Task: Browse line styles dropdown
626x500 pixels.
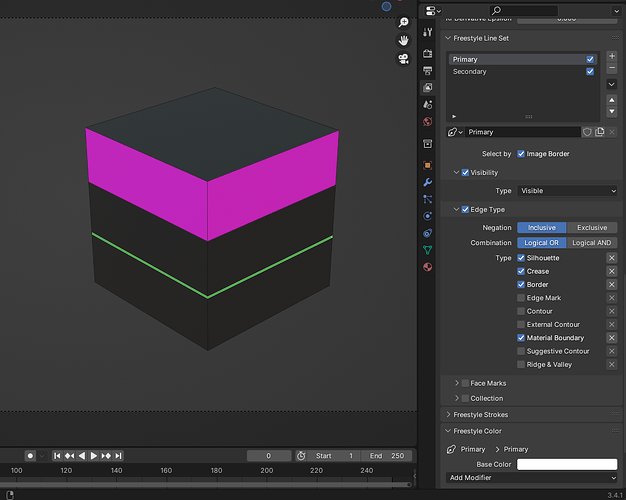Action: [455, 132]
